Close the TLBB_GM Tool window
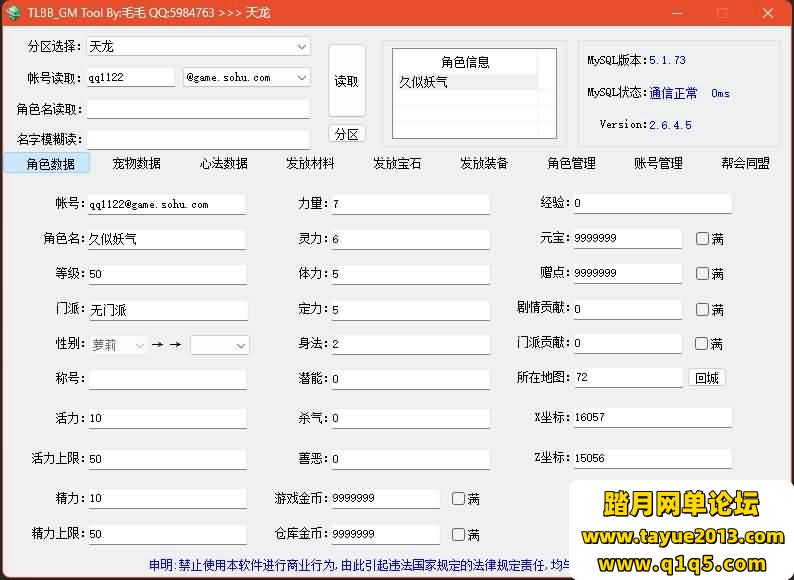This screenshot has height=580, width=794. [x=768, y=13]
